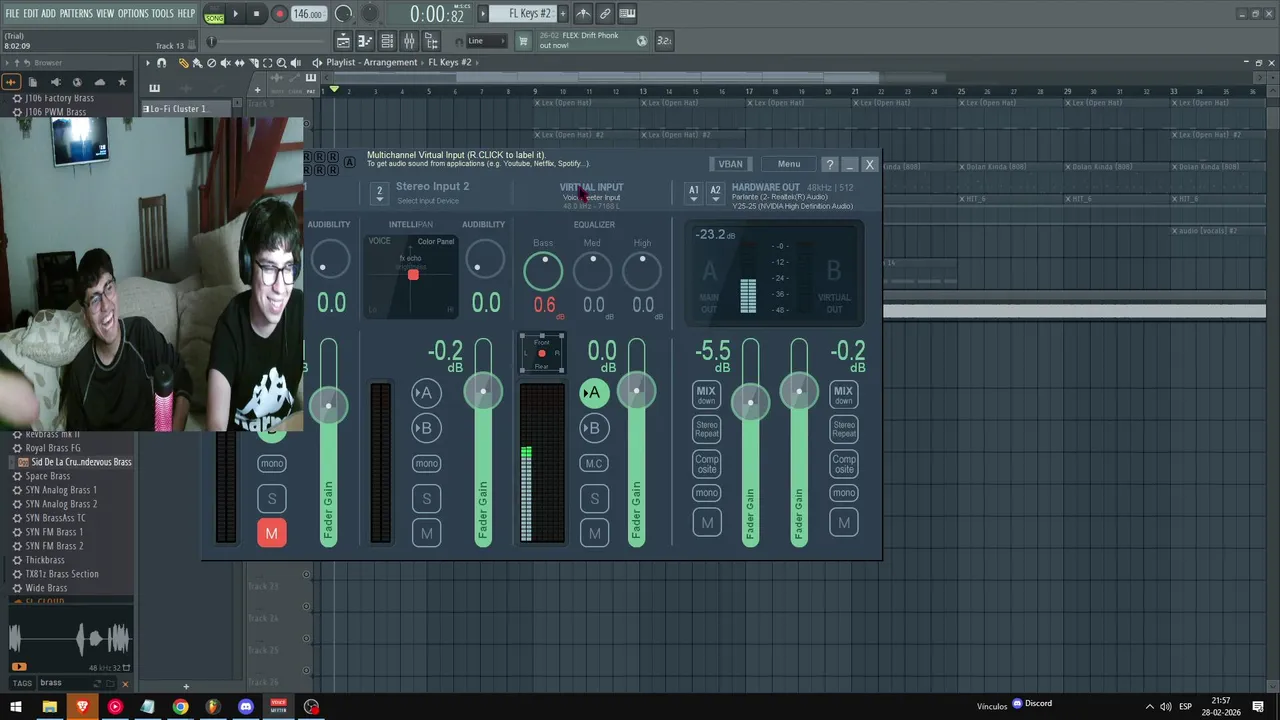Click the Browser cloud tab icon
The image size is (1280, 720).
(100, 82)
